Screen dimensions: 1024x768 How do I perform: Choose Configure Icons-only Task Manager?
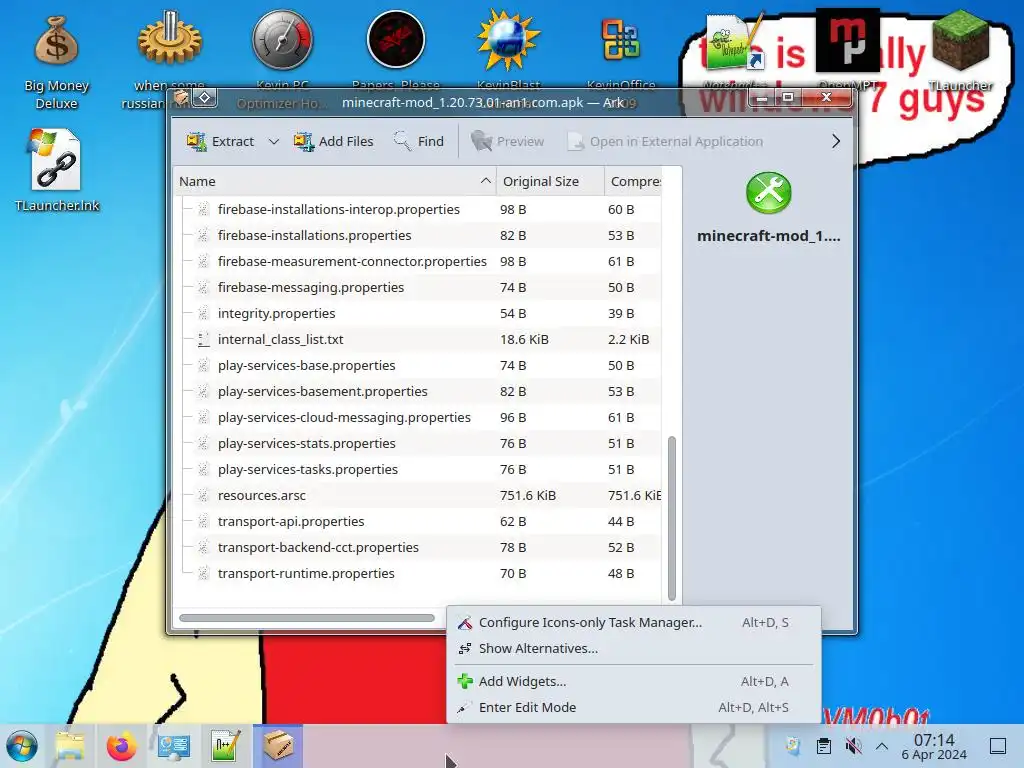pos(633,622)
